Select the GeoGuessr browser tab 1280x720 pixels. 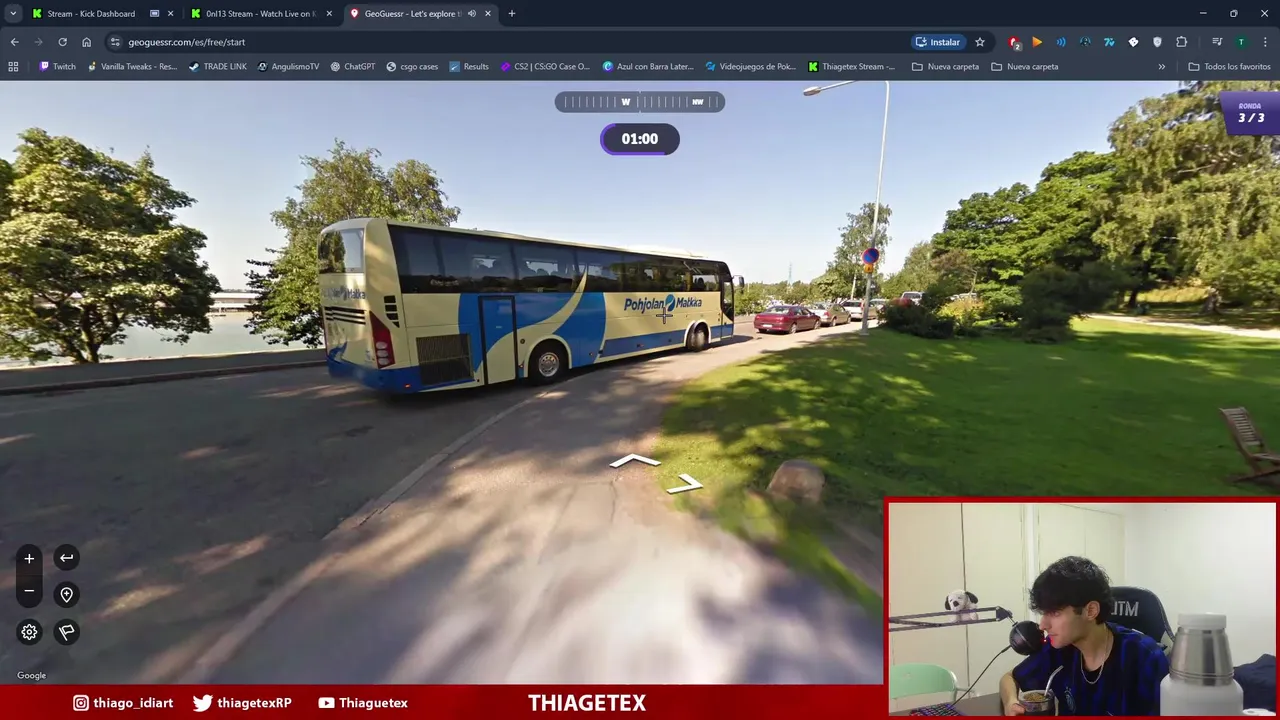click(x=412, y=14)
